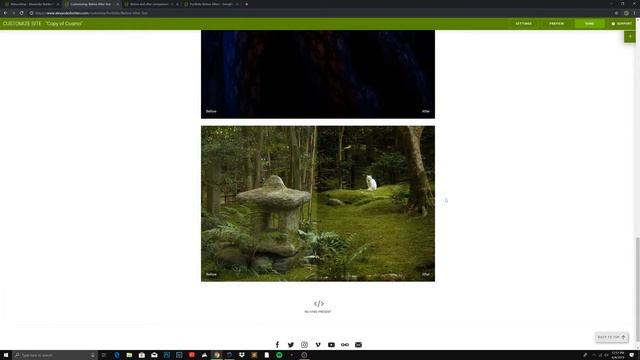640x360 pixels.
Task: Open the Mail app on the taskbar
Action: (x=154, y=355)
